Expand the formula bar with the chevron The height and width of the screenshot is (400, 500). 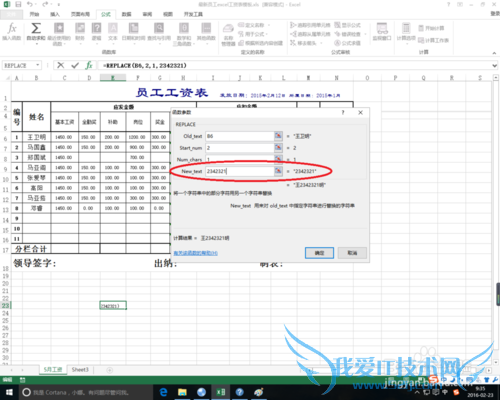click(495, 66)
